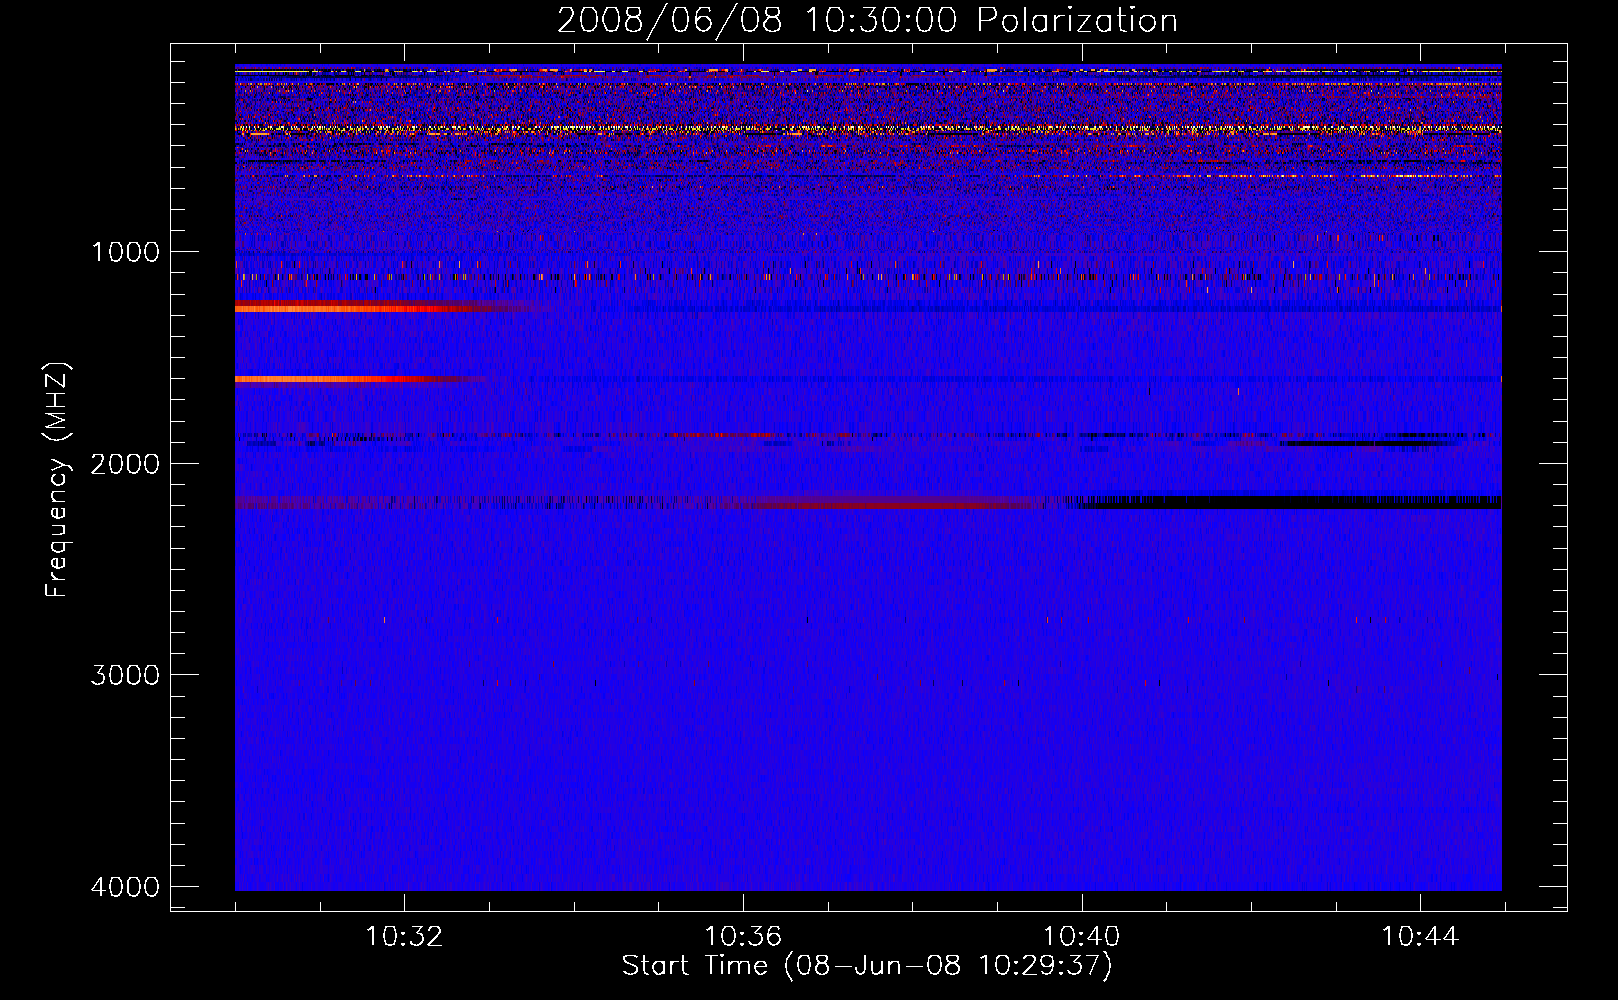Click the 'Start Time (08-Jun-08 10:29:37)' axis label
This screenshot has height=1000, width=1618.
coord(867,966)
